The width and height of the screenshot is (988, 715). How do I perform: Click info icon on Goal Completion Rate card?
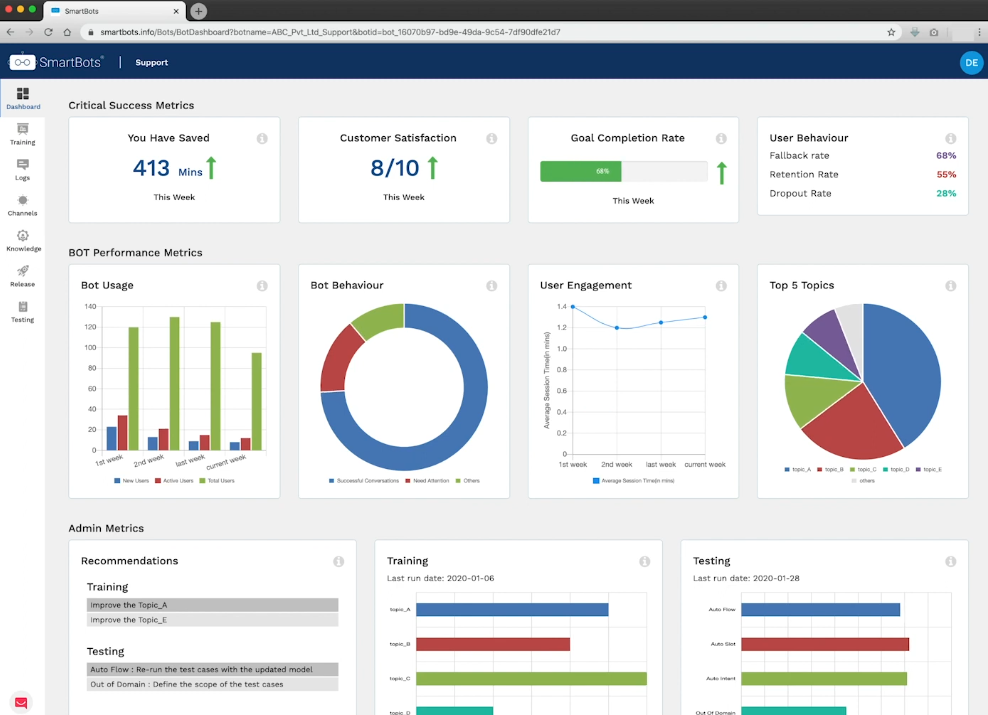721,139
